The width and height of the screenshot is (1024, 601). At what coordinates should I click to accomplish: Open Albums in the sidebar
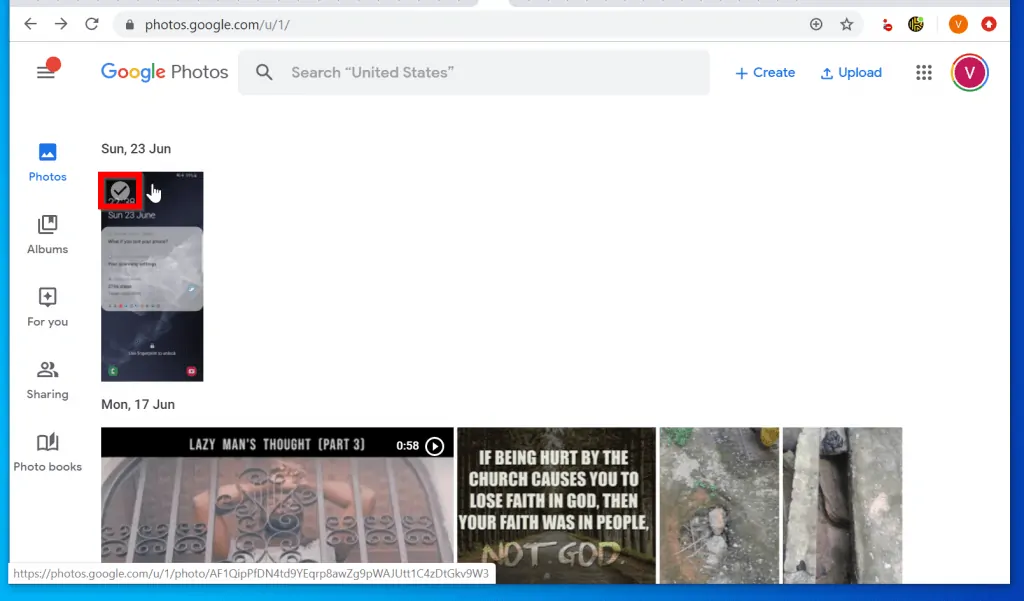(x=48, y=235)
